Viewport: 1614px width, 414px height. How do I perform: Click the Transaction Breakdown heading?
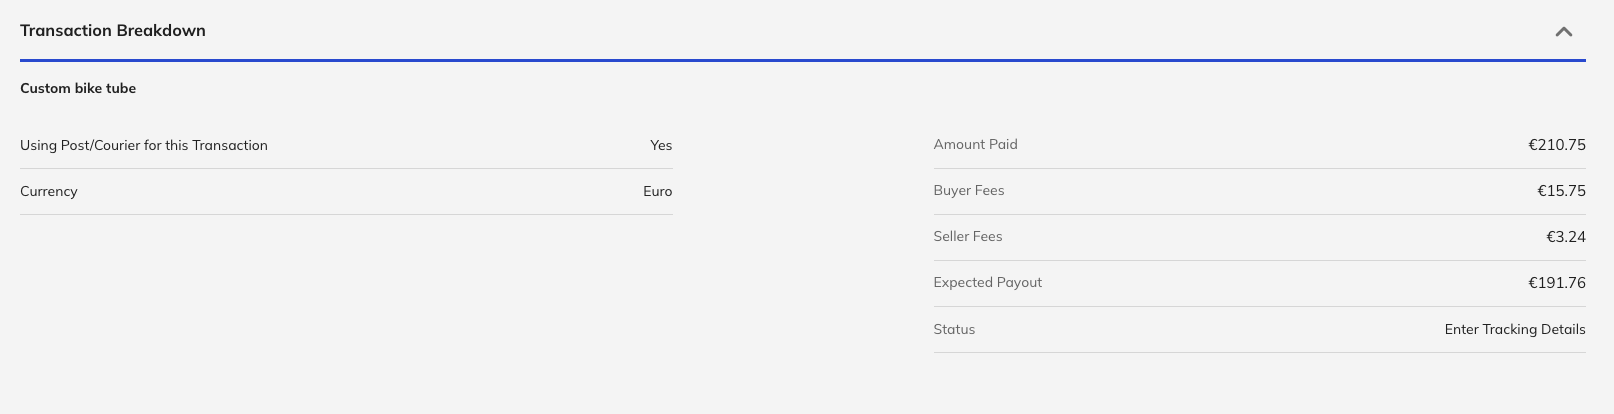[x=113, y=31]
